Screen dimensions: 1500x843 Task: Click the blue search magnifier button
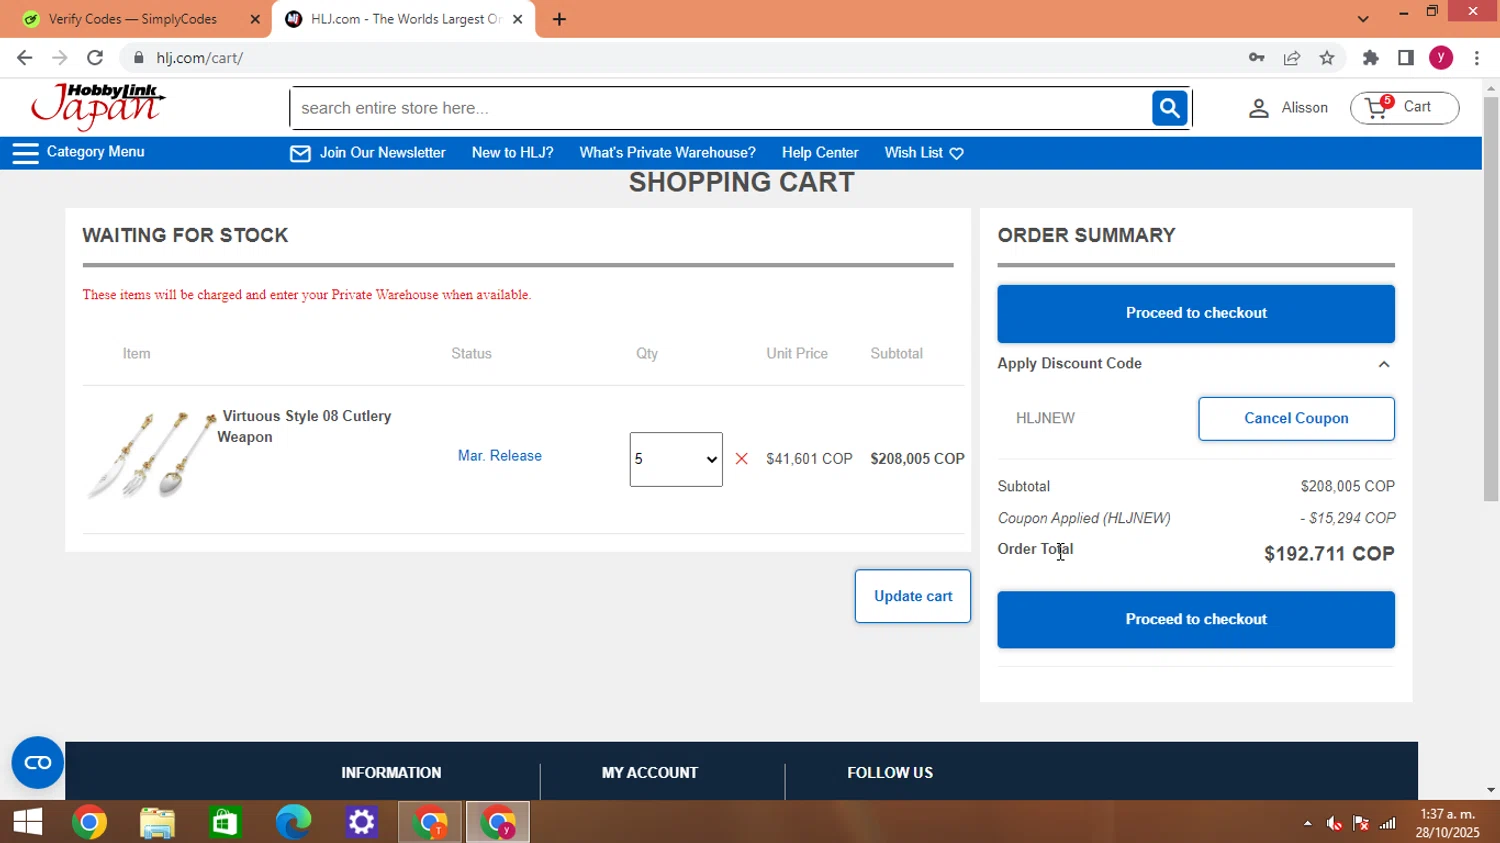(x=1169, y=108)
